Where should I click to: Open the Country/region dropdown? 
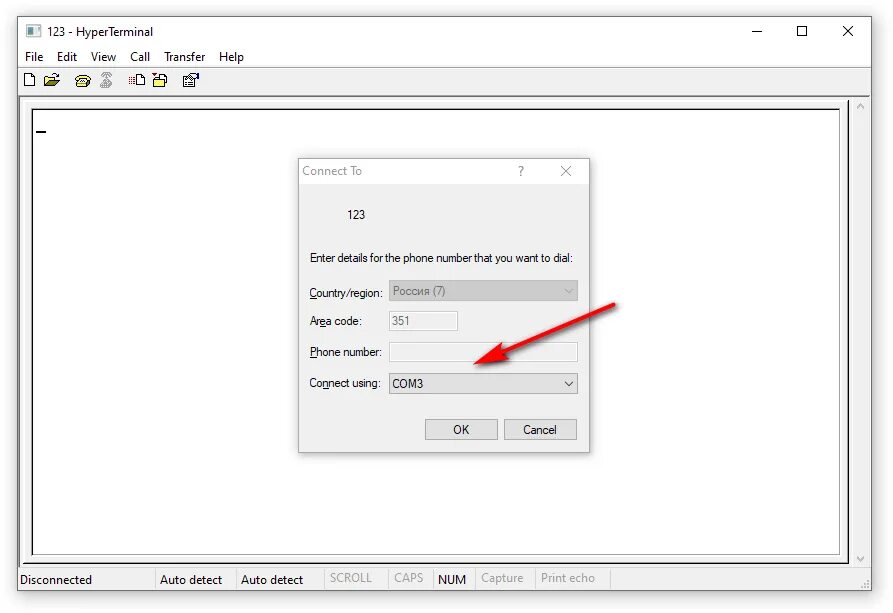coord(483,291)
